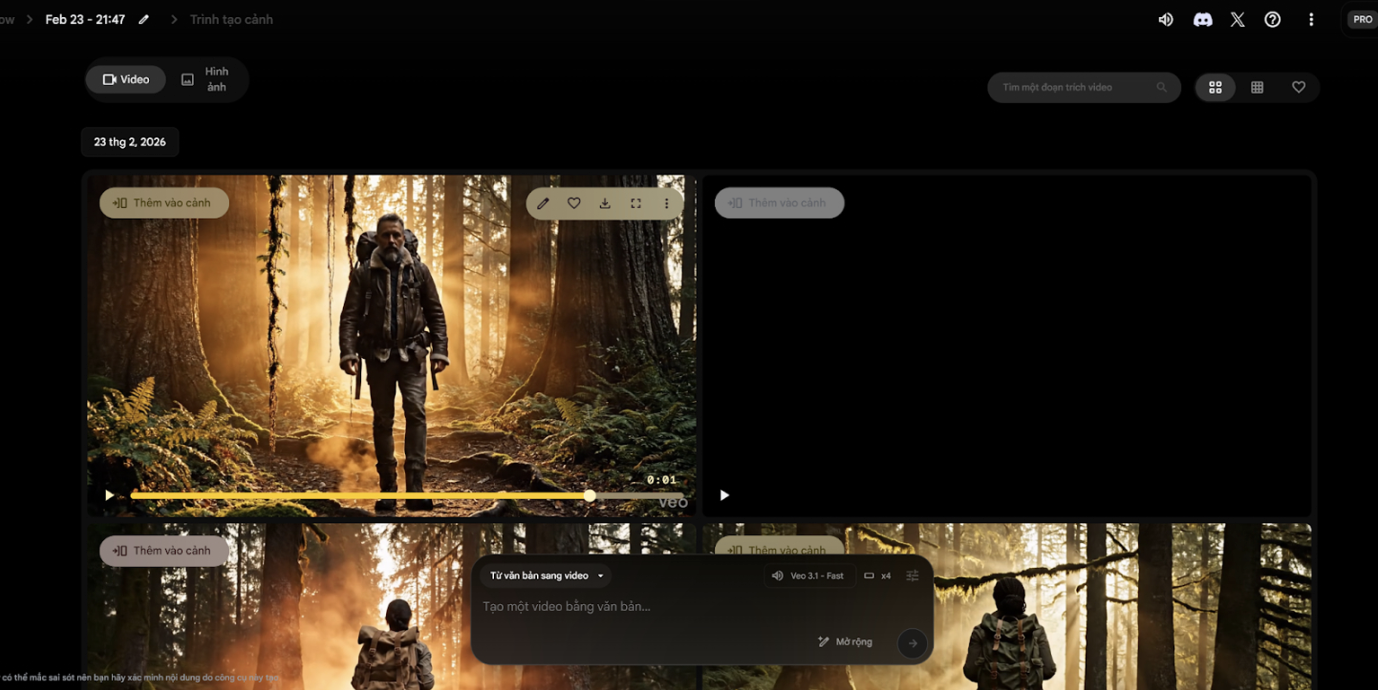This screenshot has width=1378, height=690.
Task: Open the header three-dot overflow menu
Action: [x=1311, y=20]
